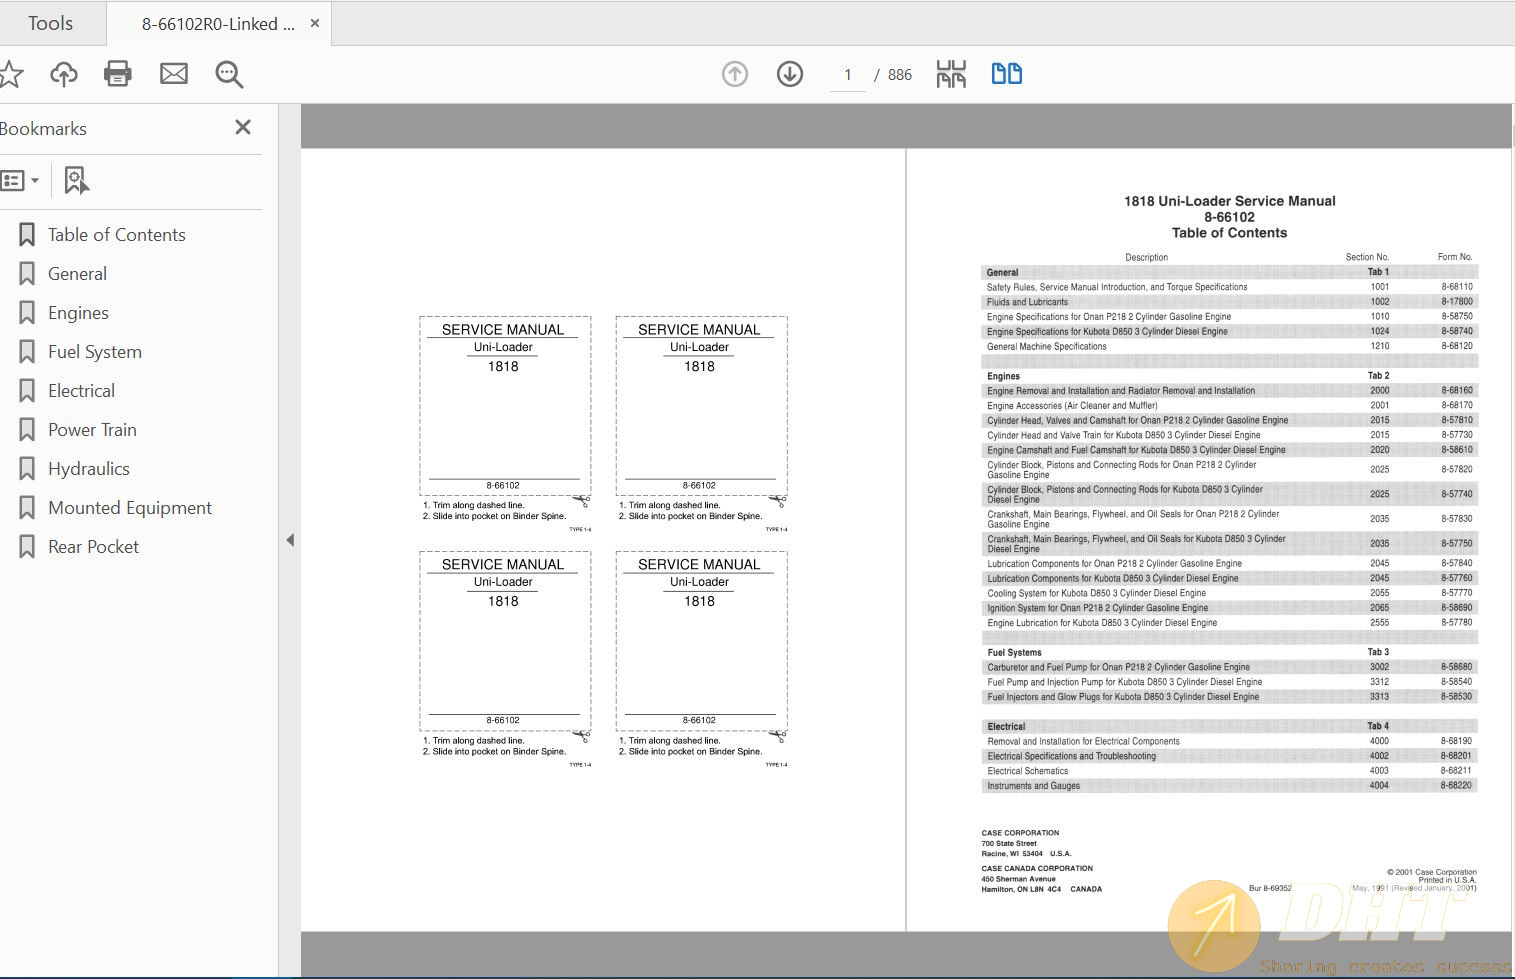Go to next page with down arrow
The height and width of the screenshot is (979, 1515).
coord(790,74)
